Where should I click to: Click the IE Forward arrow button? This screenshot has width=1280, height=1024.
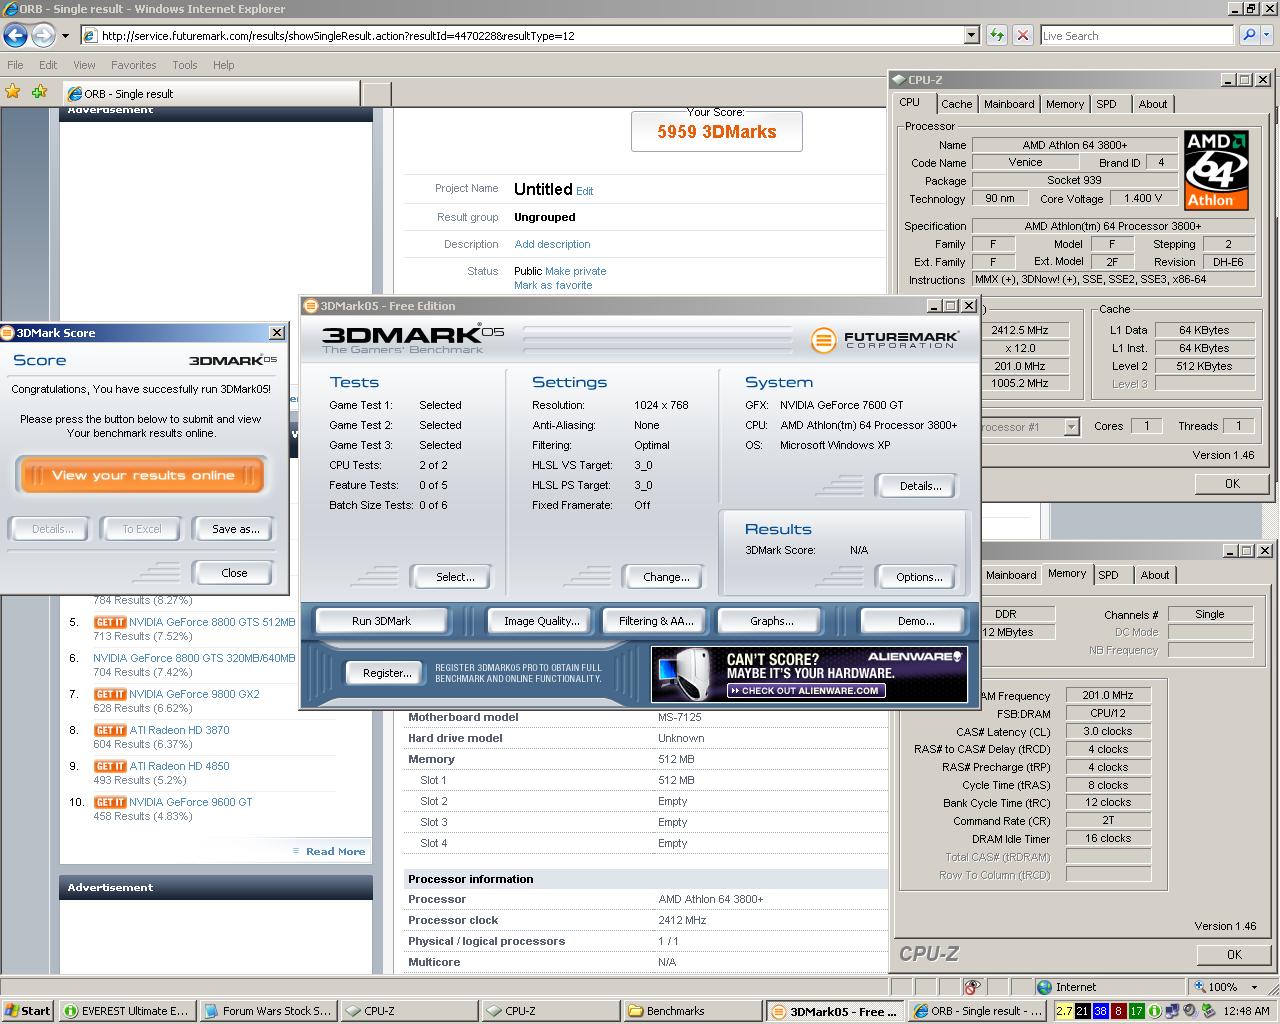pyautogui.click(x=43, y=35)
